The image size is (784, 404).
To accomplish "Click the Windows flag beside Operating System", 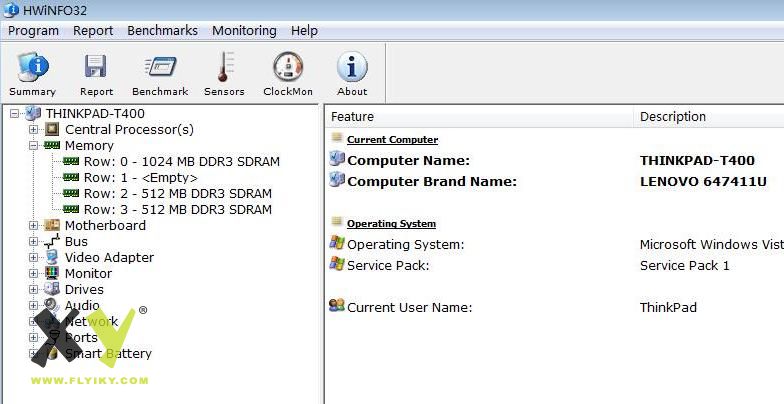I will [337, 243].
